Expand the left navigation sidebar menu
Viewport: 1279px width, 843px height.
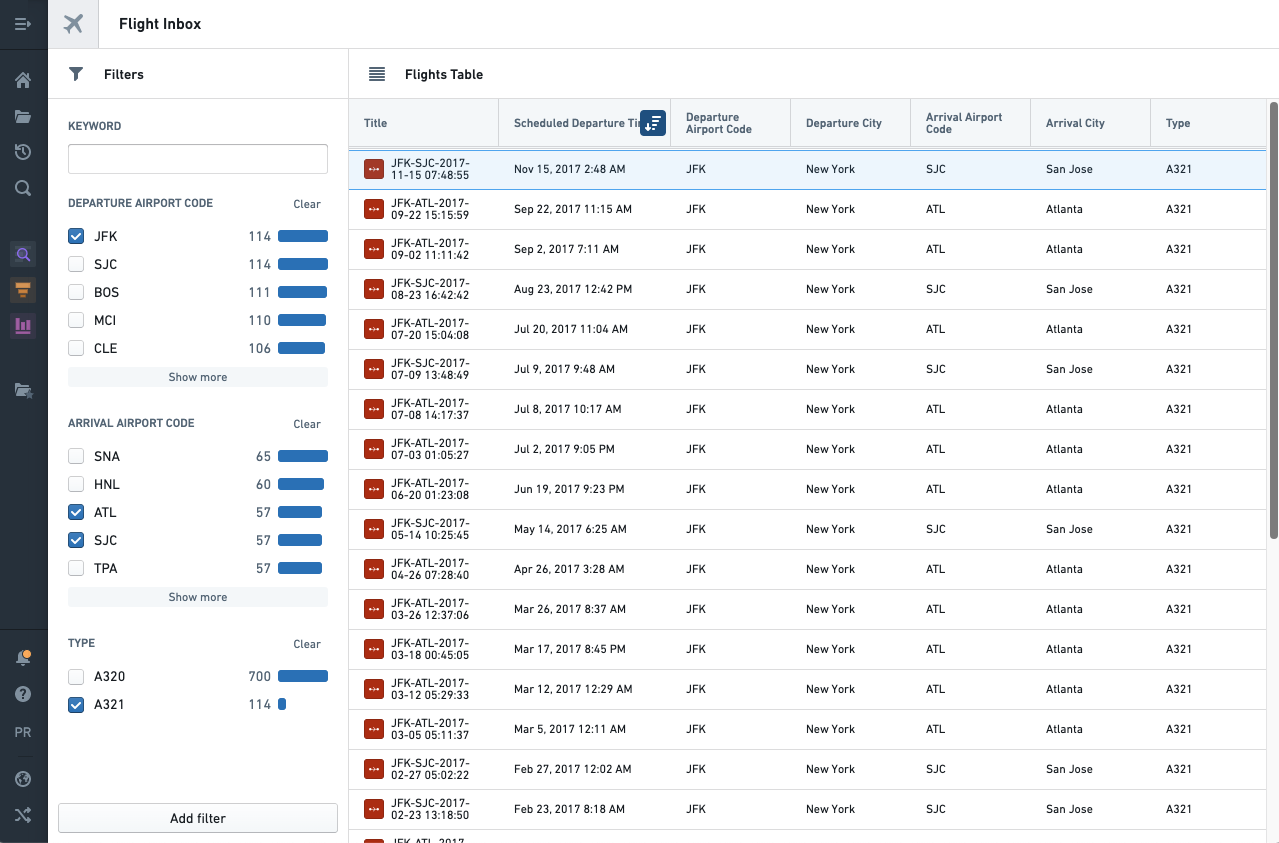23,23
